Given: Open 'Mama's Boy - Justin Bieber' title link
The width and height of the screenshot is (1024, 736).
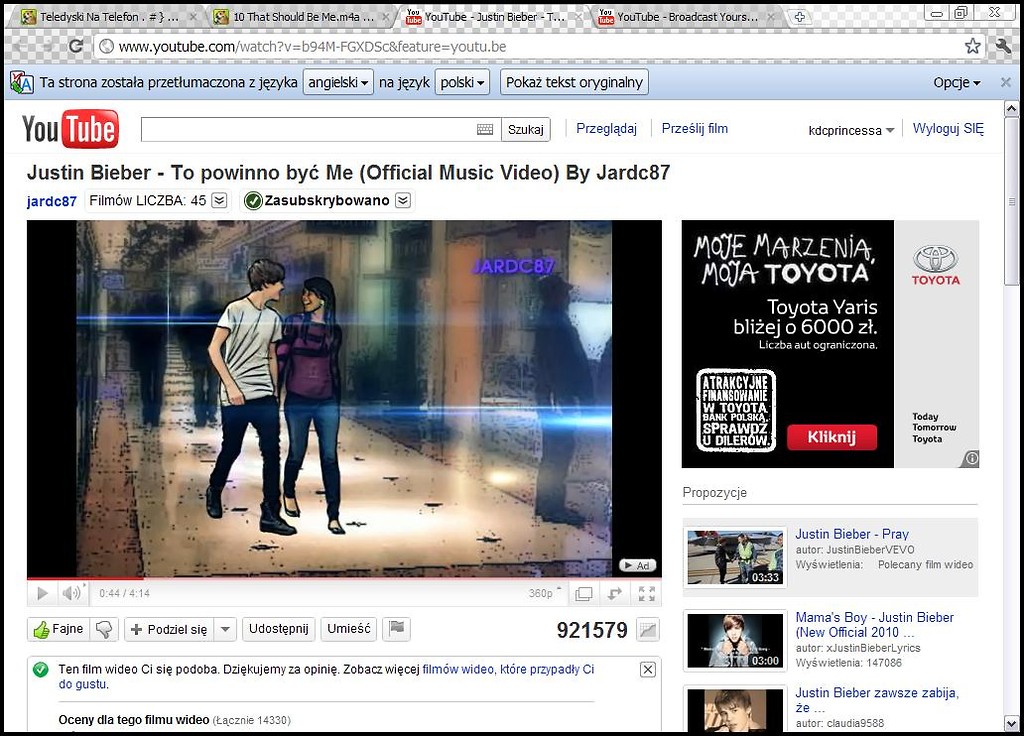Looking at the screenshot, I should coord(874,625).
